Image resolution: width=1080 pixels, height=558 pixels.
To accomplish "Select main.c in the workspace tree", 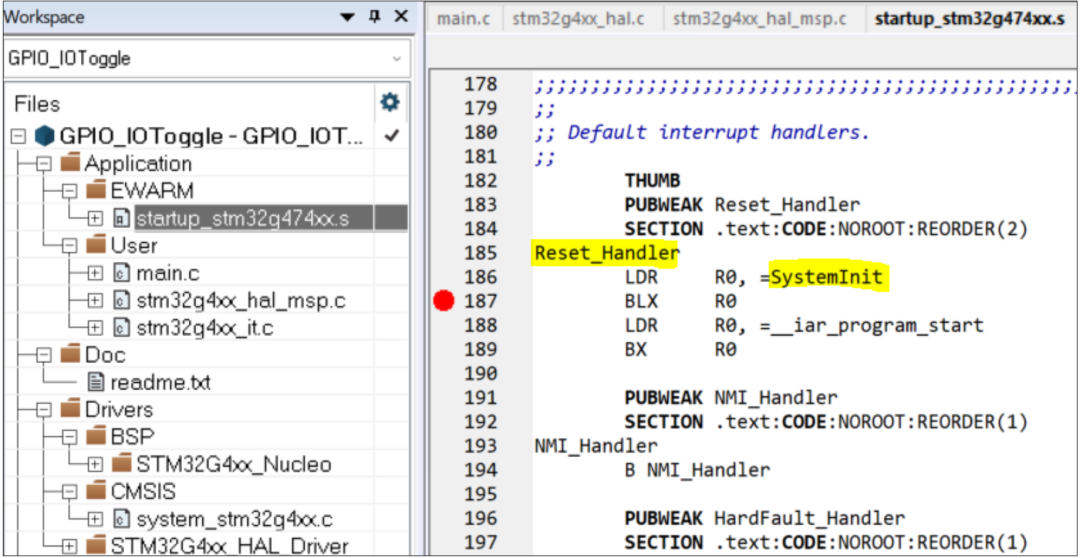I will [168, 273].
